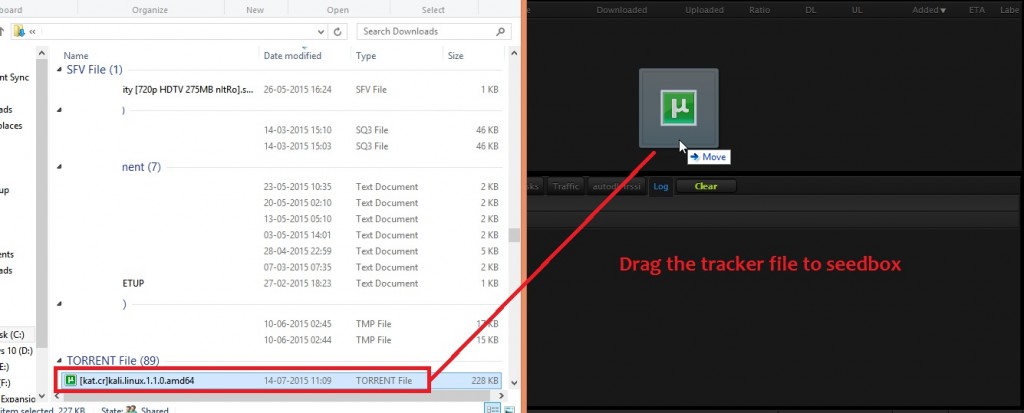Switch to Details view icon in status bar
The height and width of the screenshot is (413, 1024).
pyautogui.click(x=493, y=409)
